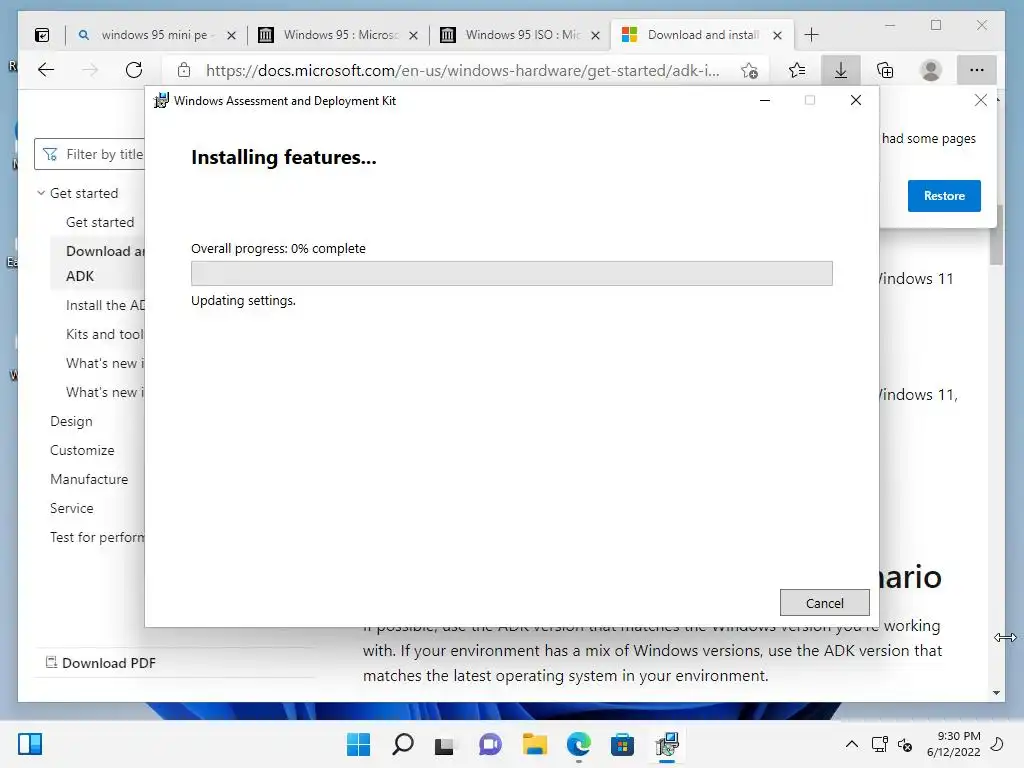The height and width of the screenshot is (768, 1024).
Task: Open a new tab with the plus icon
Action: [x=811, y=35]
